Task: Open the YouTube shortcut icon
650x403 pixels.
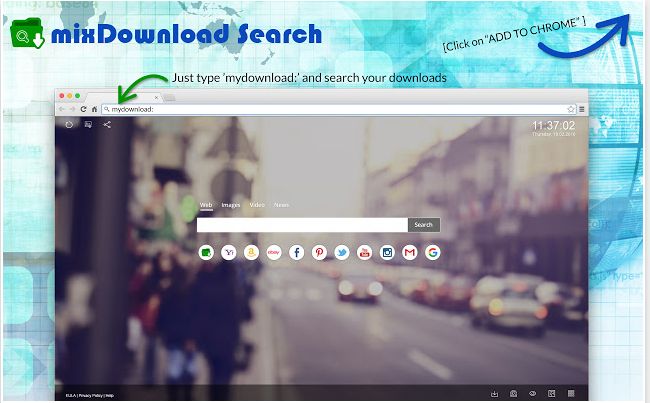Action: coord(364,252)
